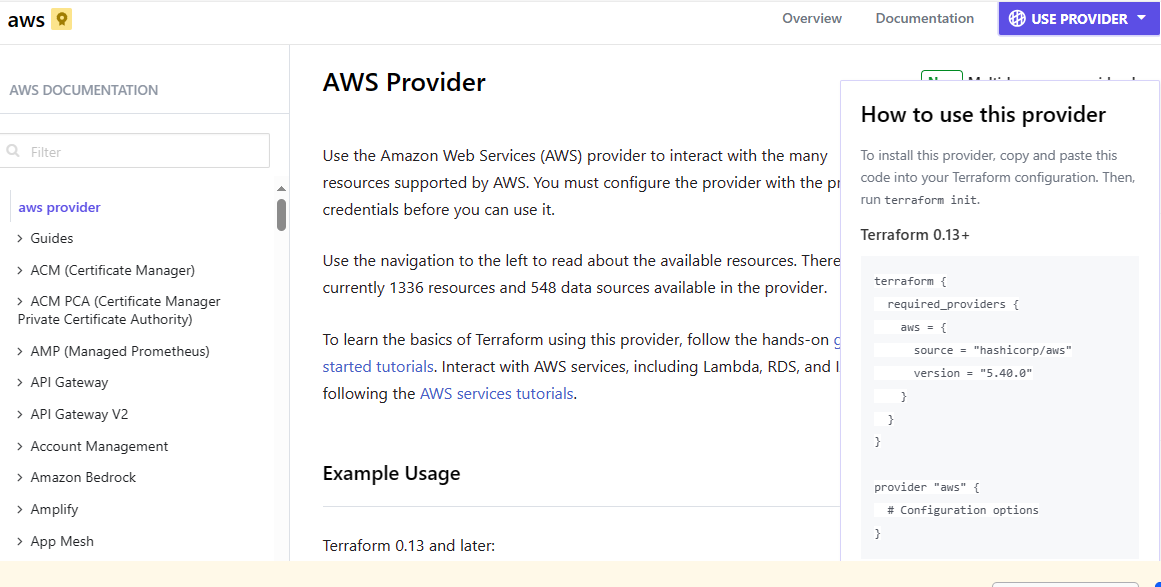The image size is (1161, 587).
Task: Open the Amplify label
Action: [x=54, y=509]
